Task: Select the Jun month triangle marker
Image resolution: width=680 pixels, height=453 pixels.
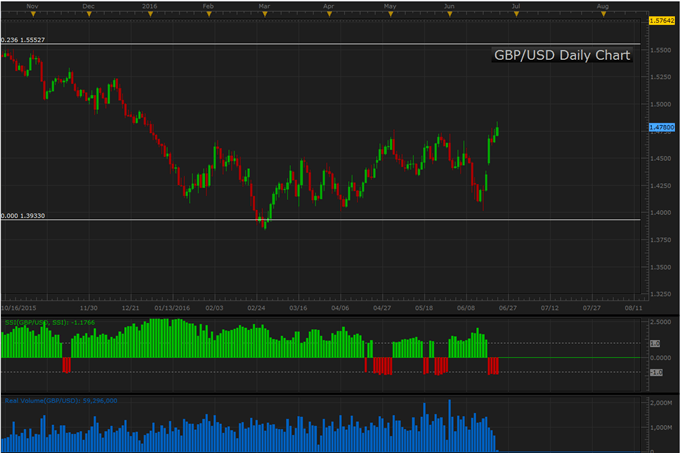Action: (x=450, y=14)
